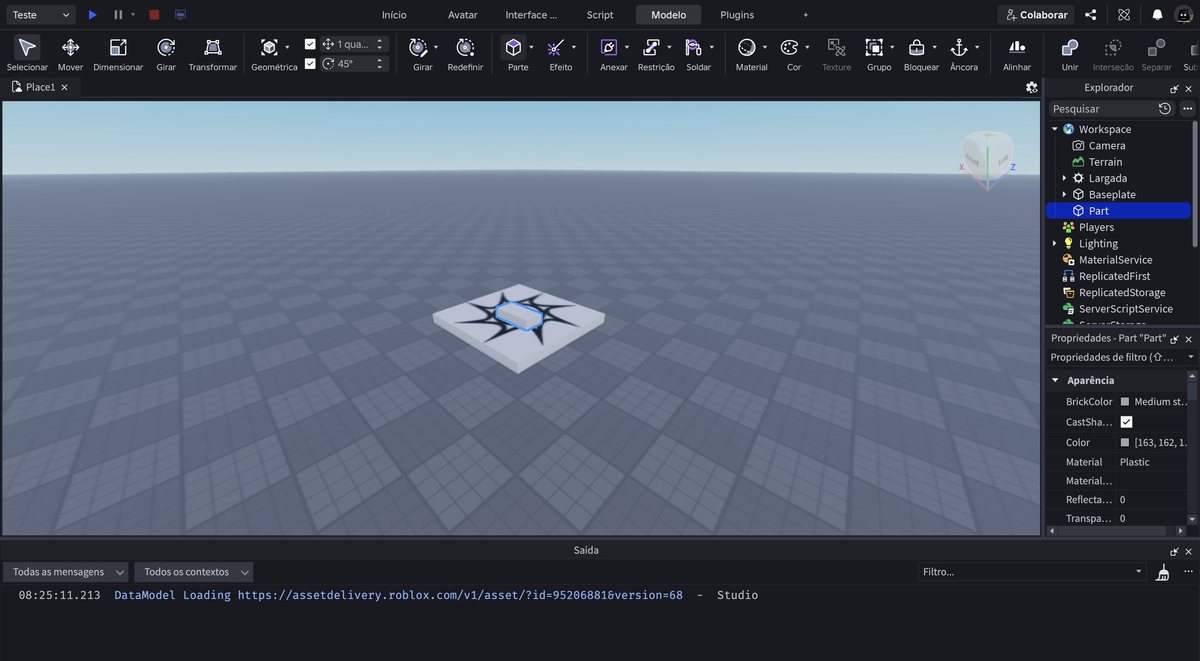Click the Cor color palette icon
The image size is (1200, 661).
point(789,47)
